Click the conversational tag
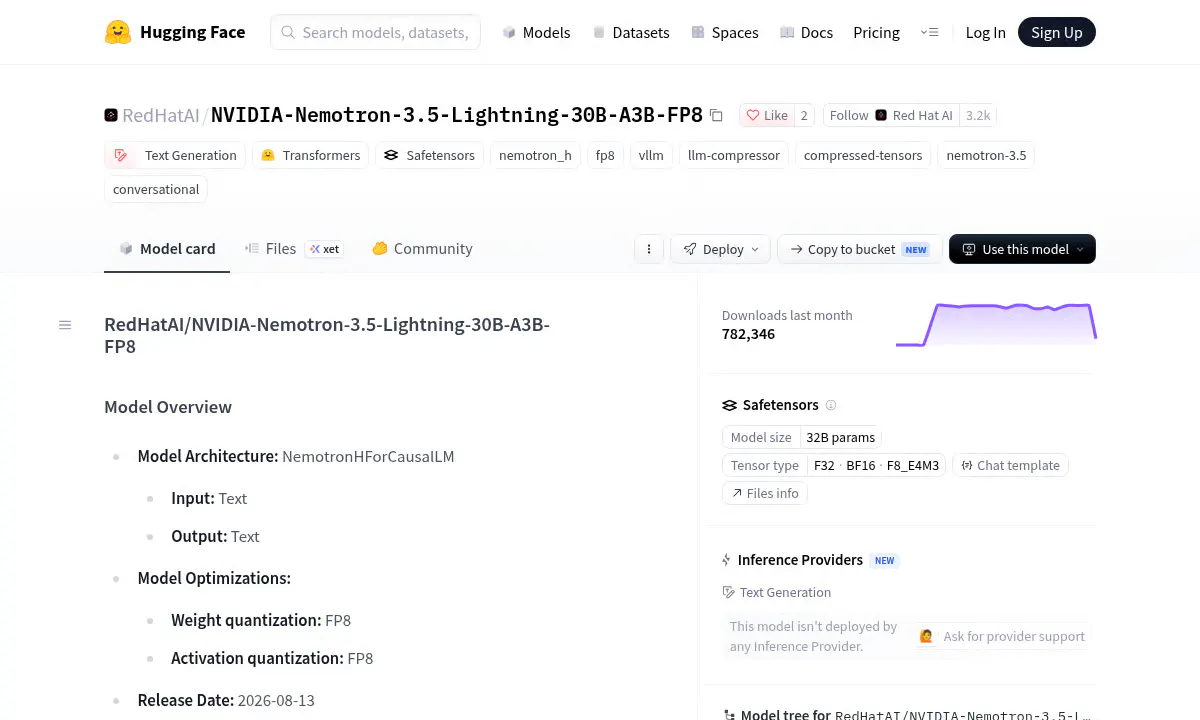This screenshot has height=720, width=1200. [156, 189]
